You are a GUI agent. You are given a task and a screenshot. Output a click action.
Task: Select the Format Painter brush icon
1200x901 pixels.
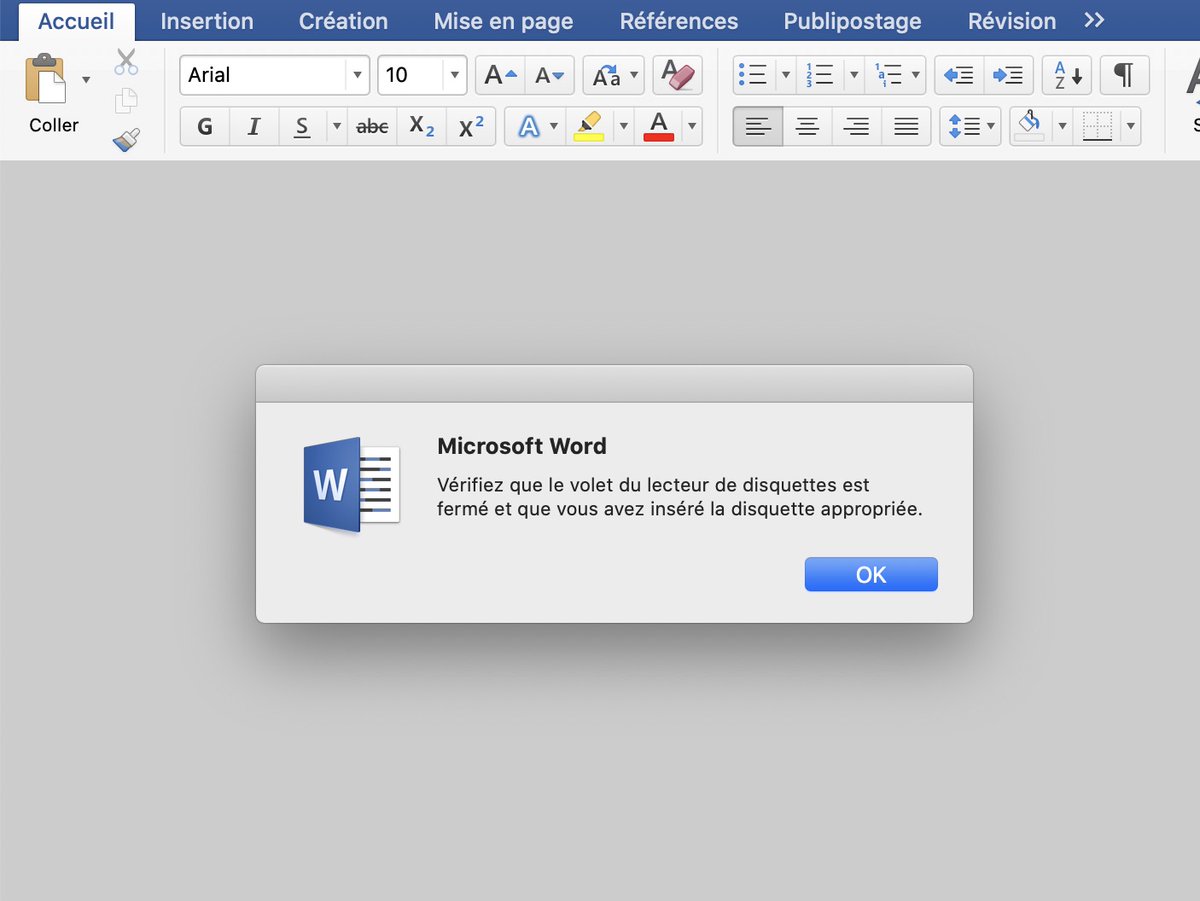126,140
